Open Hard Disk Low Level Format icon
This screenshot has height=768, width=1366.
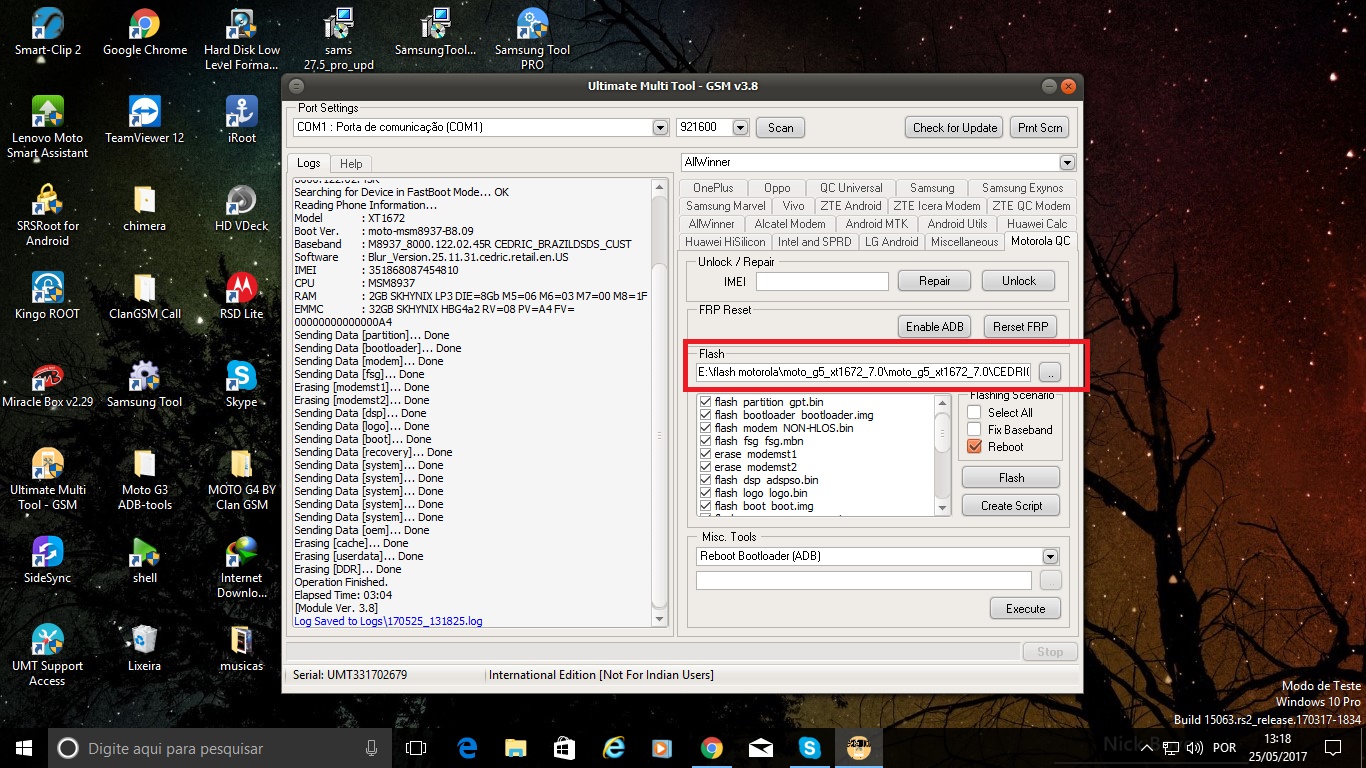click(242, 40)
